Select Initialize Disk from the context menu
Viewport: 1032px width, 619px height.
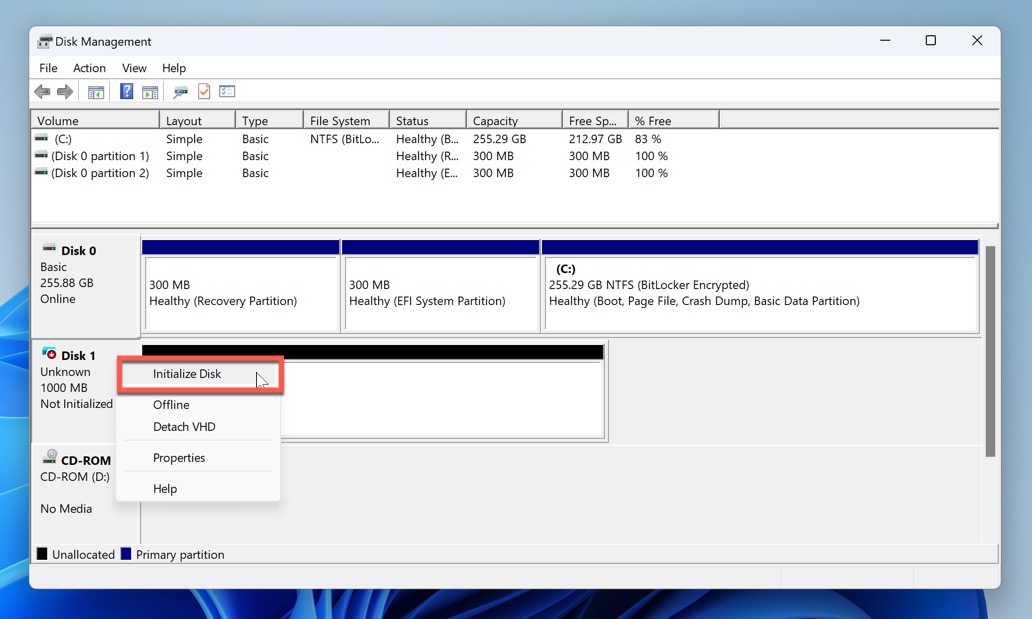[x=186, y=374]
